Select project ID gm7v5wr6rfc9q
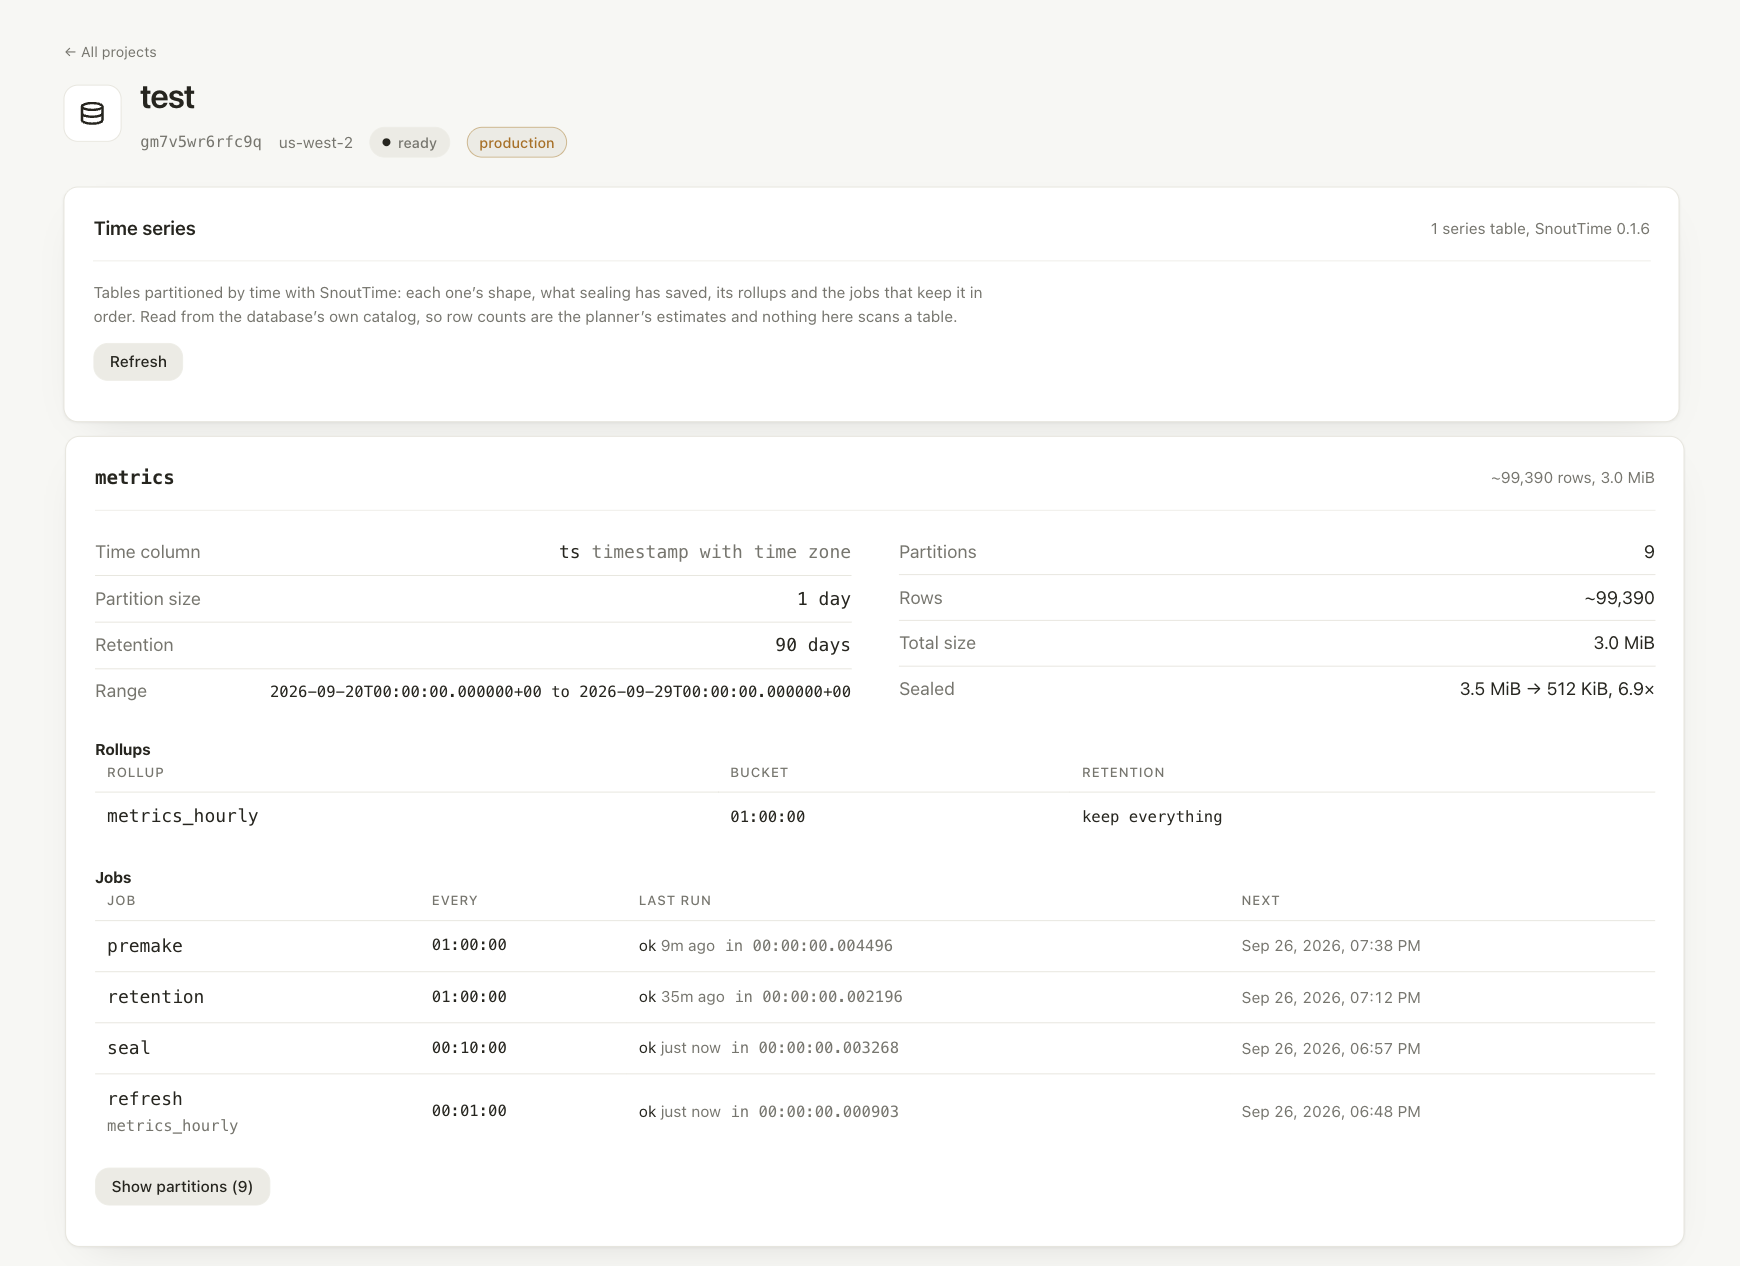 [x=201, y=142]
